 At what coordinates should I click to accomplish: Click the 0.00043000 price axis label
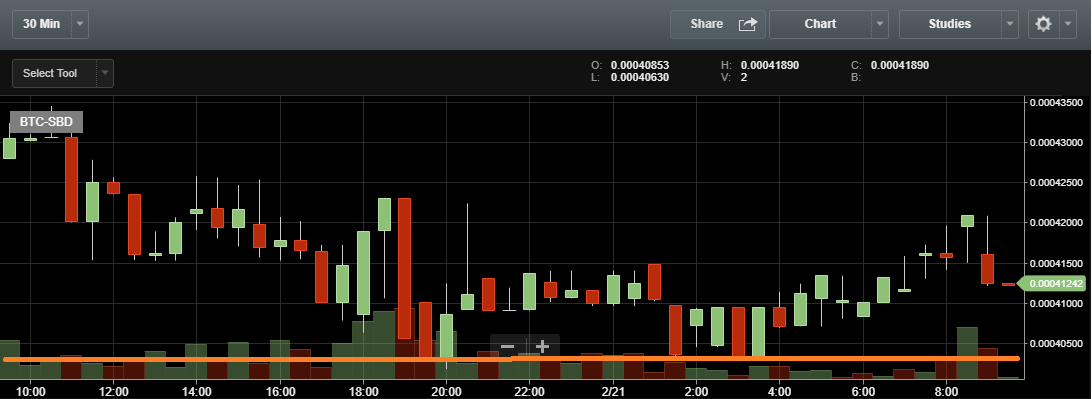click(x=1056, y=142)
